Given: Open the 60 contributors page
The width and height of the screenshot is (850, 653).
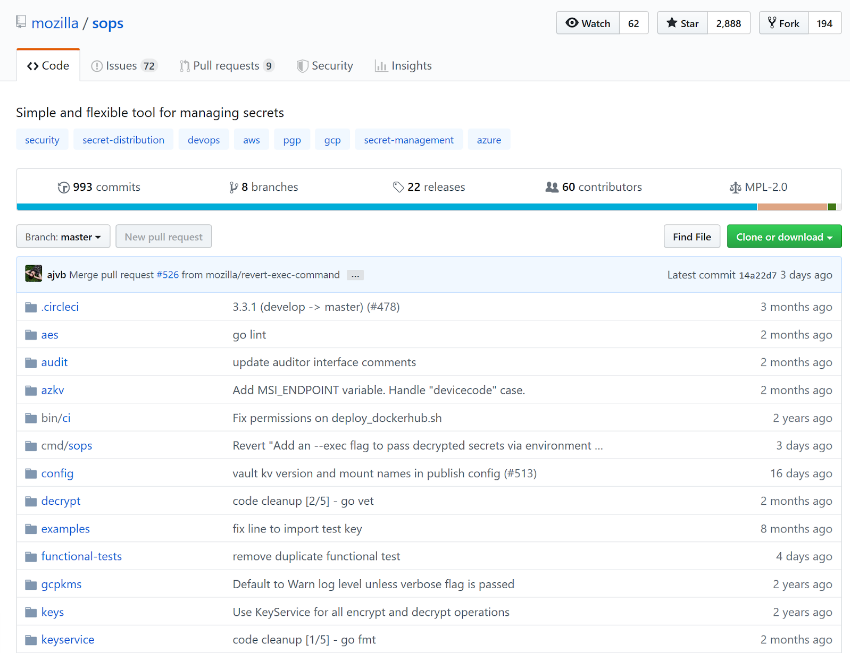Looking at the screenshot, I should click(x=594, y=187).
